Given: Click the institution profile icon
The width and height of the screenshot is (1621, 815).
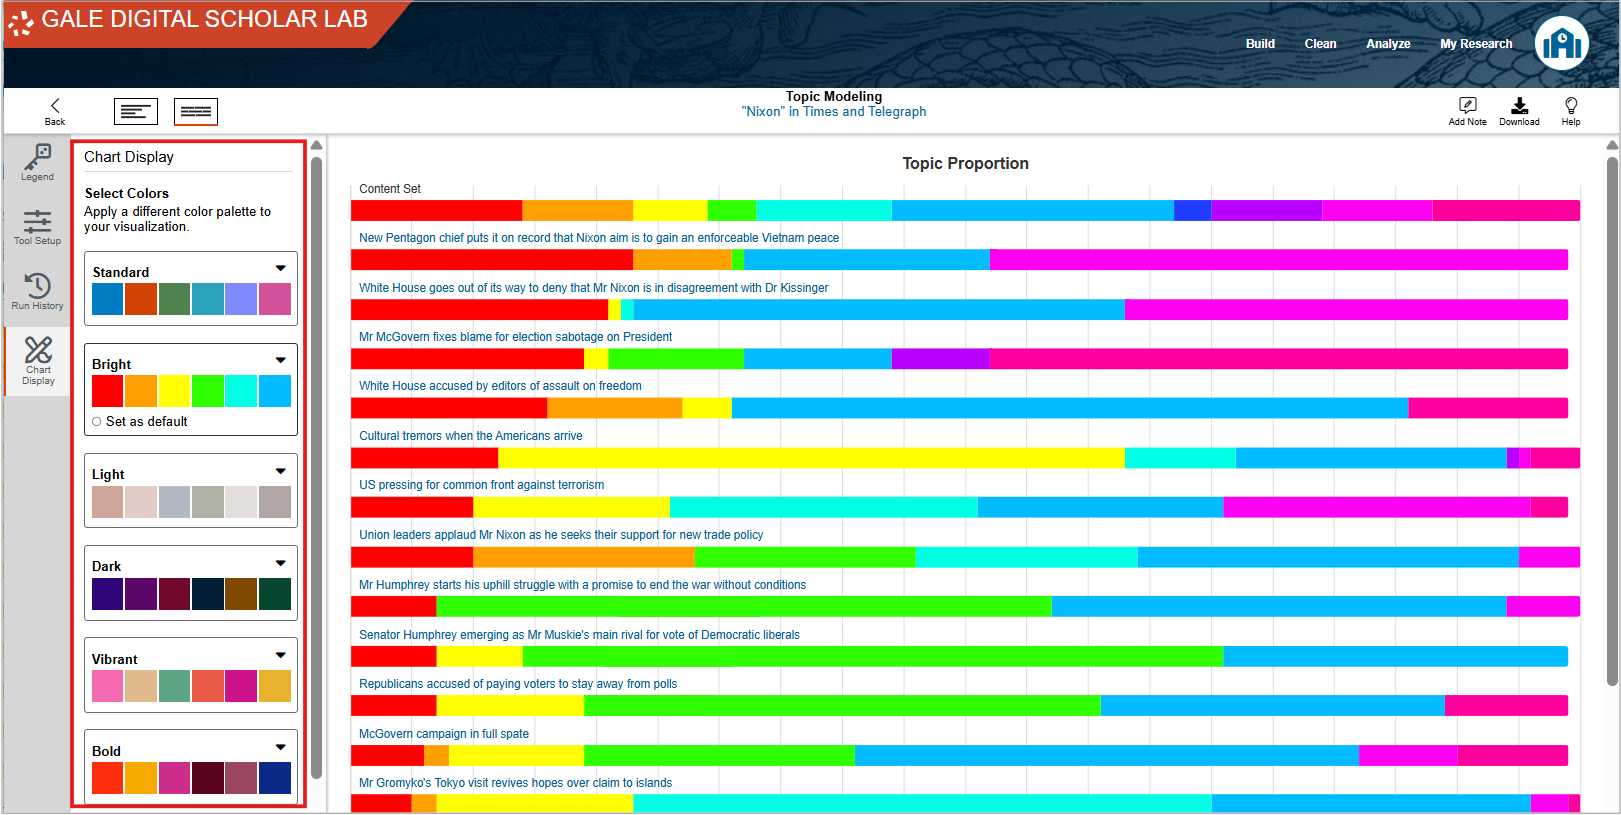Looking at the screenshot, I should coord(1562,43).
